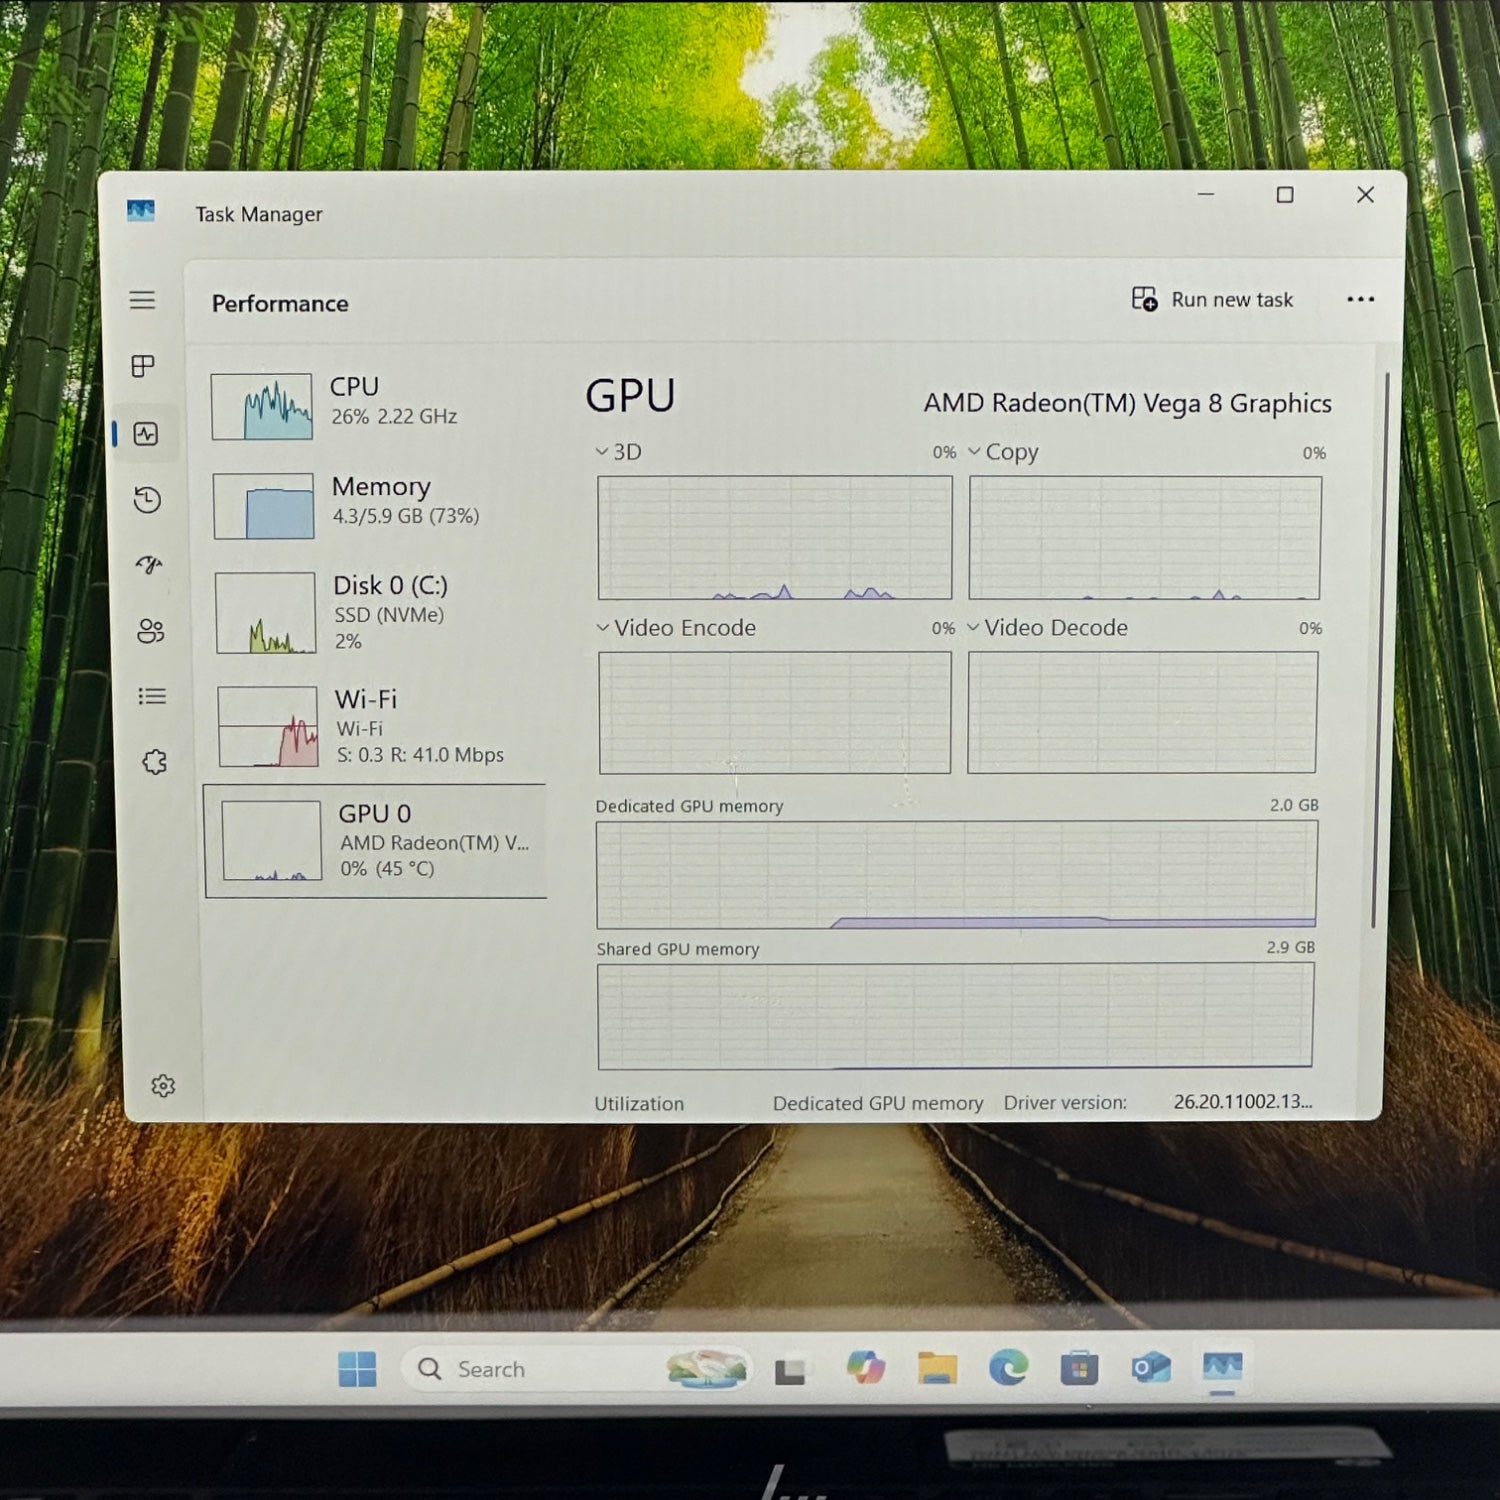Open Task View from the taskbar
Viewport: 1500px width, 1500px height.
click(x=790, y=1370)
